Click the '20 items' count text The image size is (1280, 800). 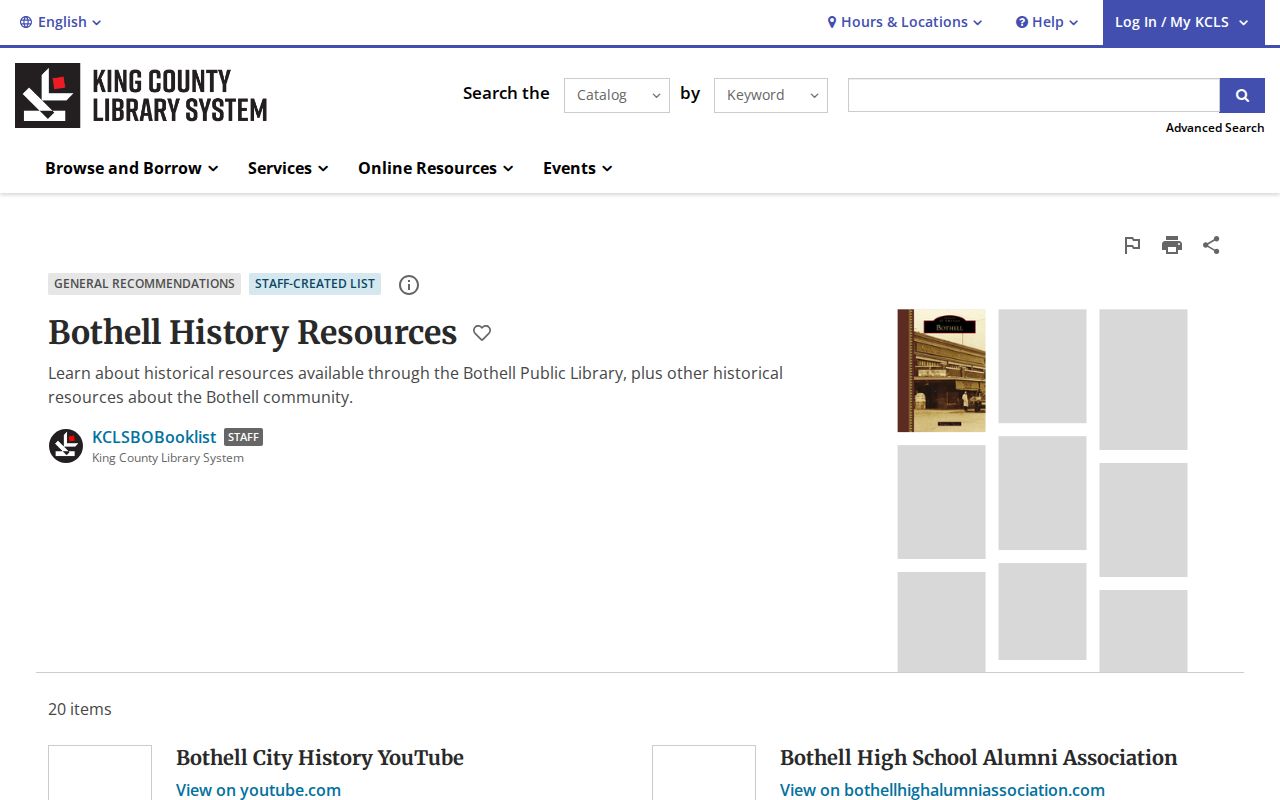point(80,709)
